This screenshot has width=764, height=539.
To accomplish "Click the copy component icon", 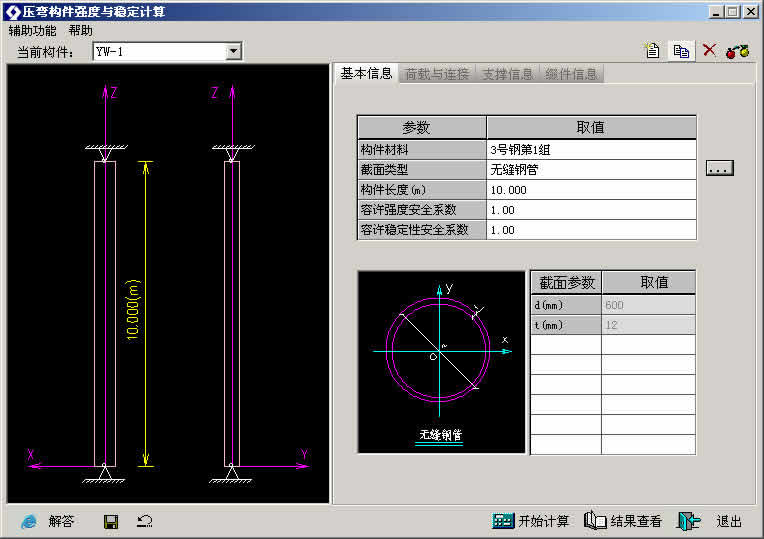I will (681, 51).
